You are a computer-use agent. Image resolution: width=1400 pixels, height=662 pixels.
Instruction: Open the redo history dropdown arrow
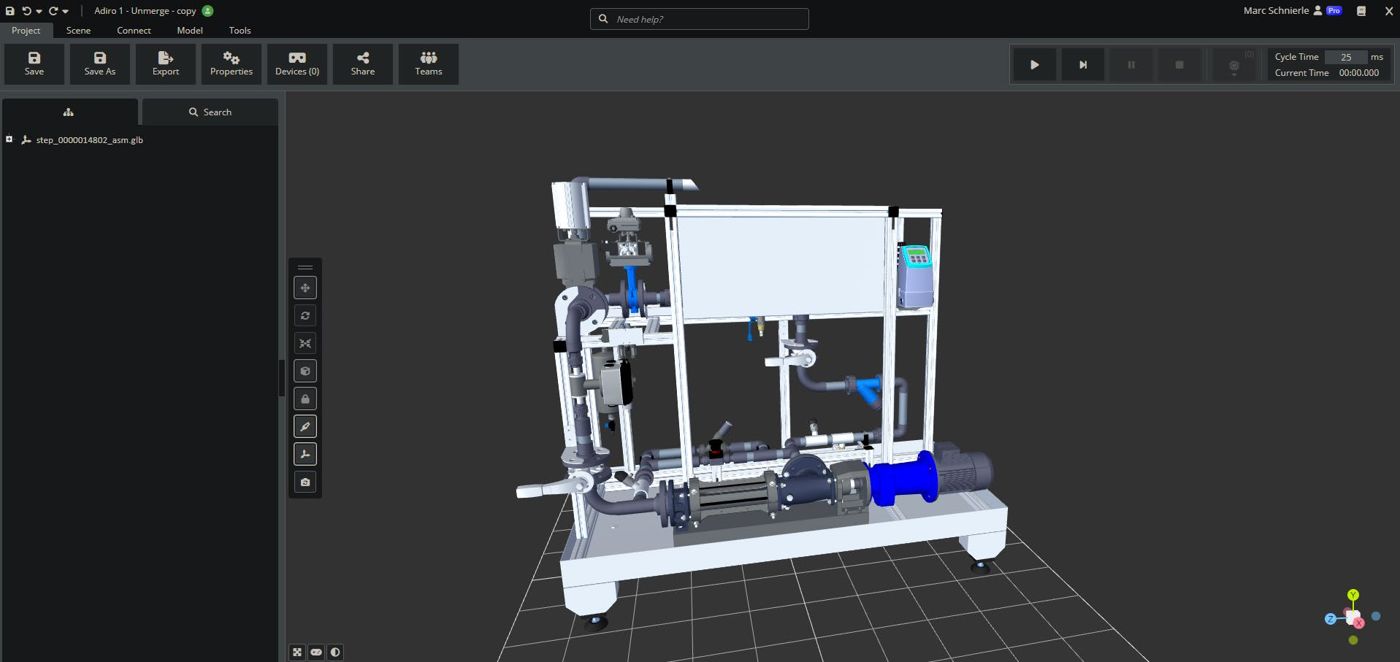(66, 11)
